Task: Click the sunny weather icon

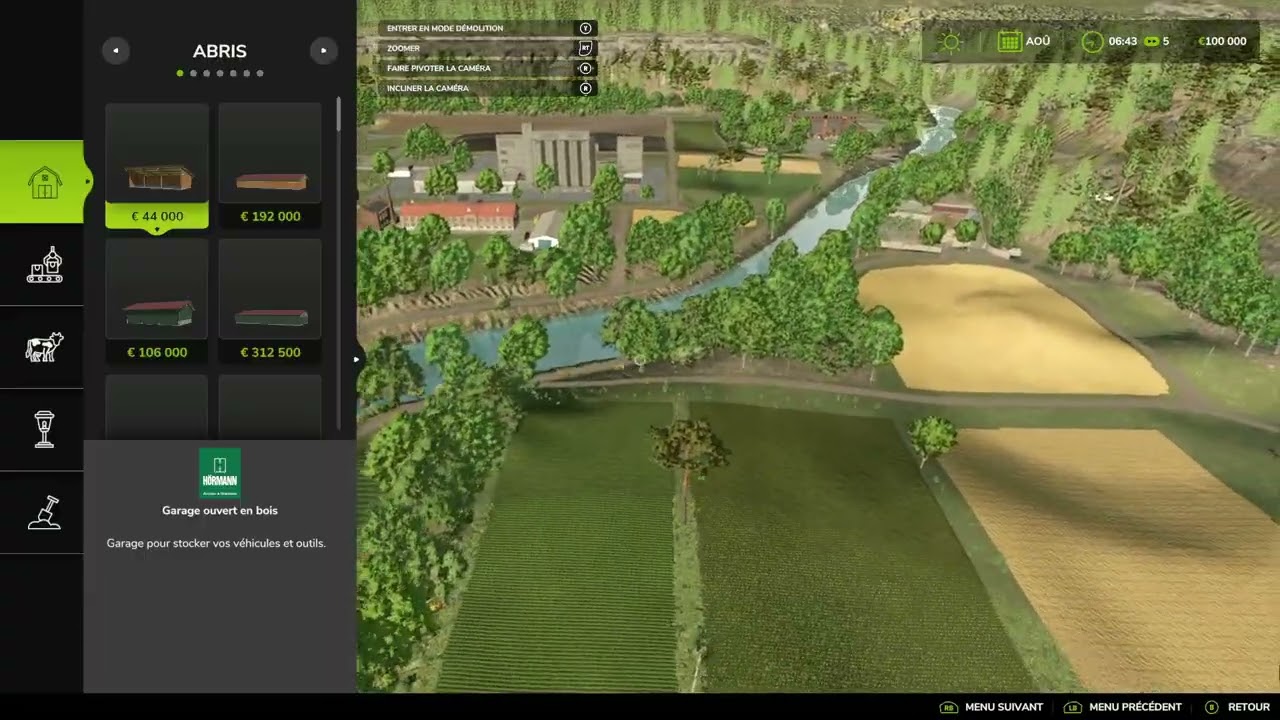Action: (x=949, y=42)
